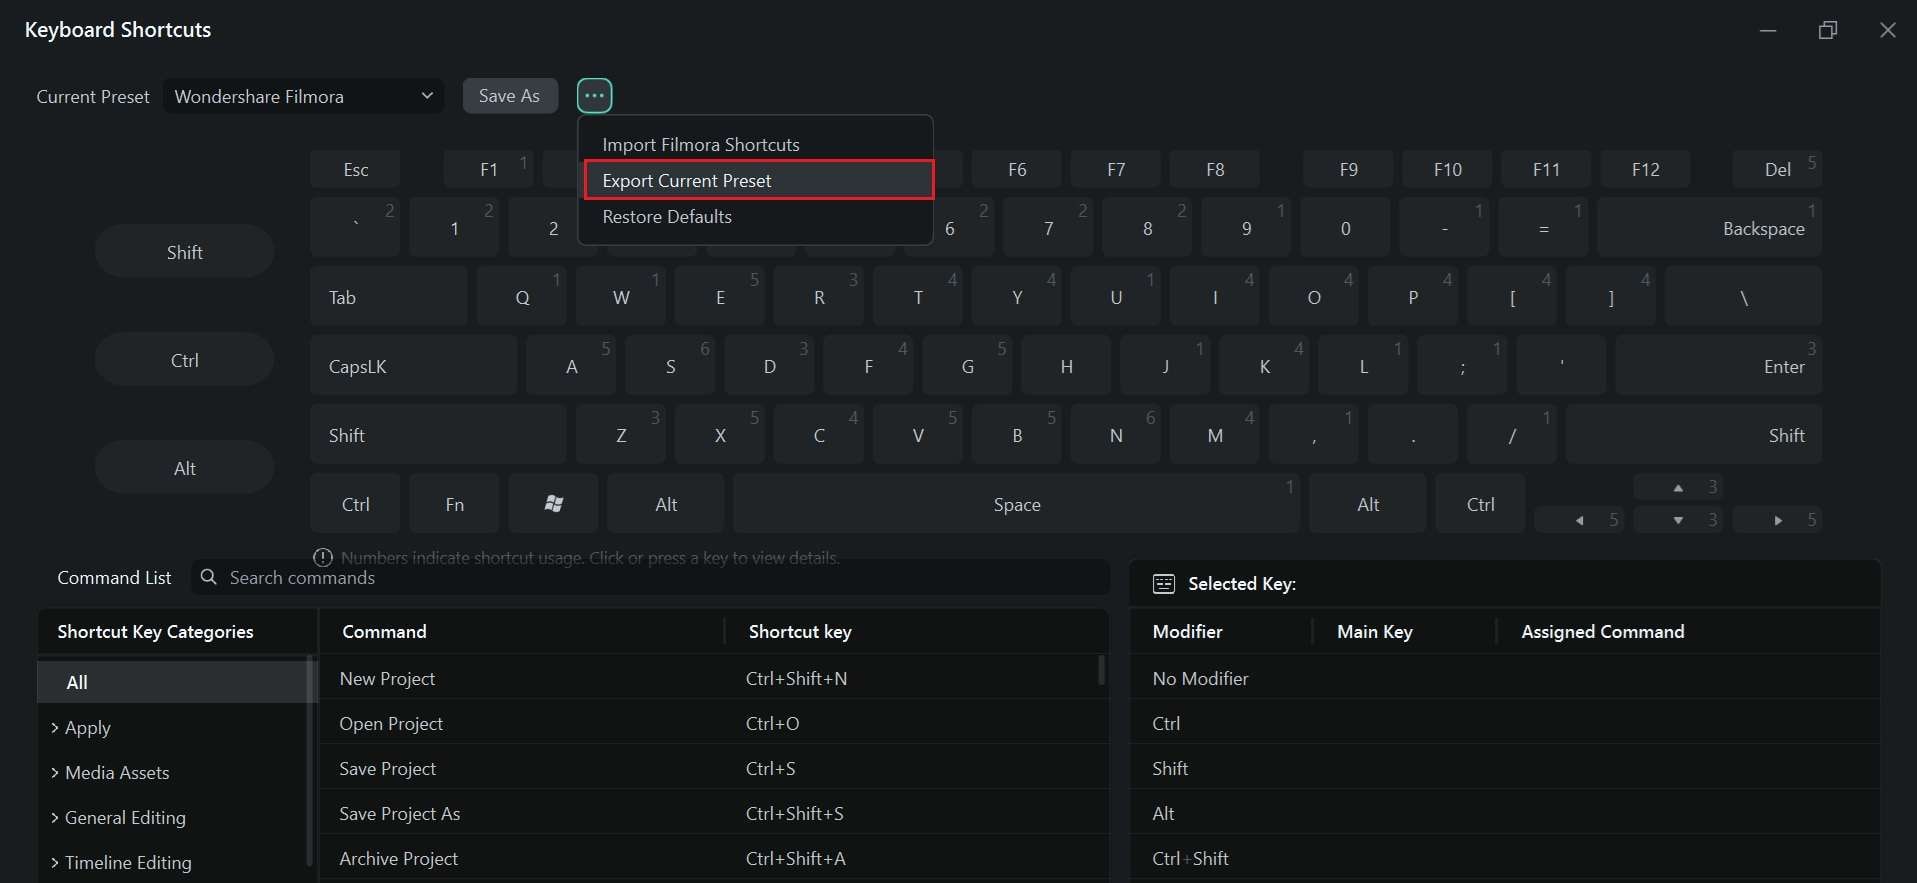1917x883 pixels.
Task: Click the Tab key
Action: click(x=388, y=297)
